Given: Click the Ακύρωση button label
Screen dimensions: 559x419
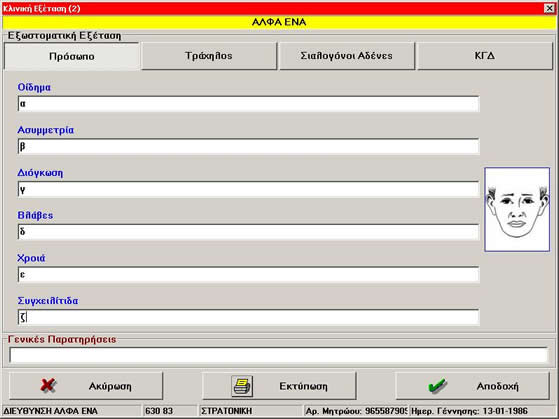Looking at the screenshot, I should (x=110, y=386).
